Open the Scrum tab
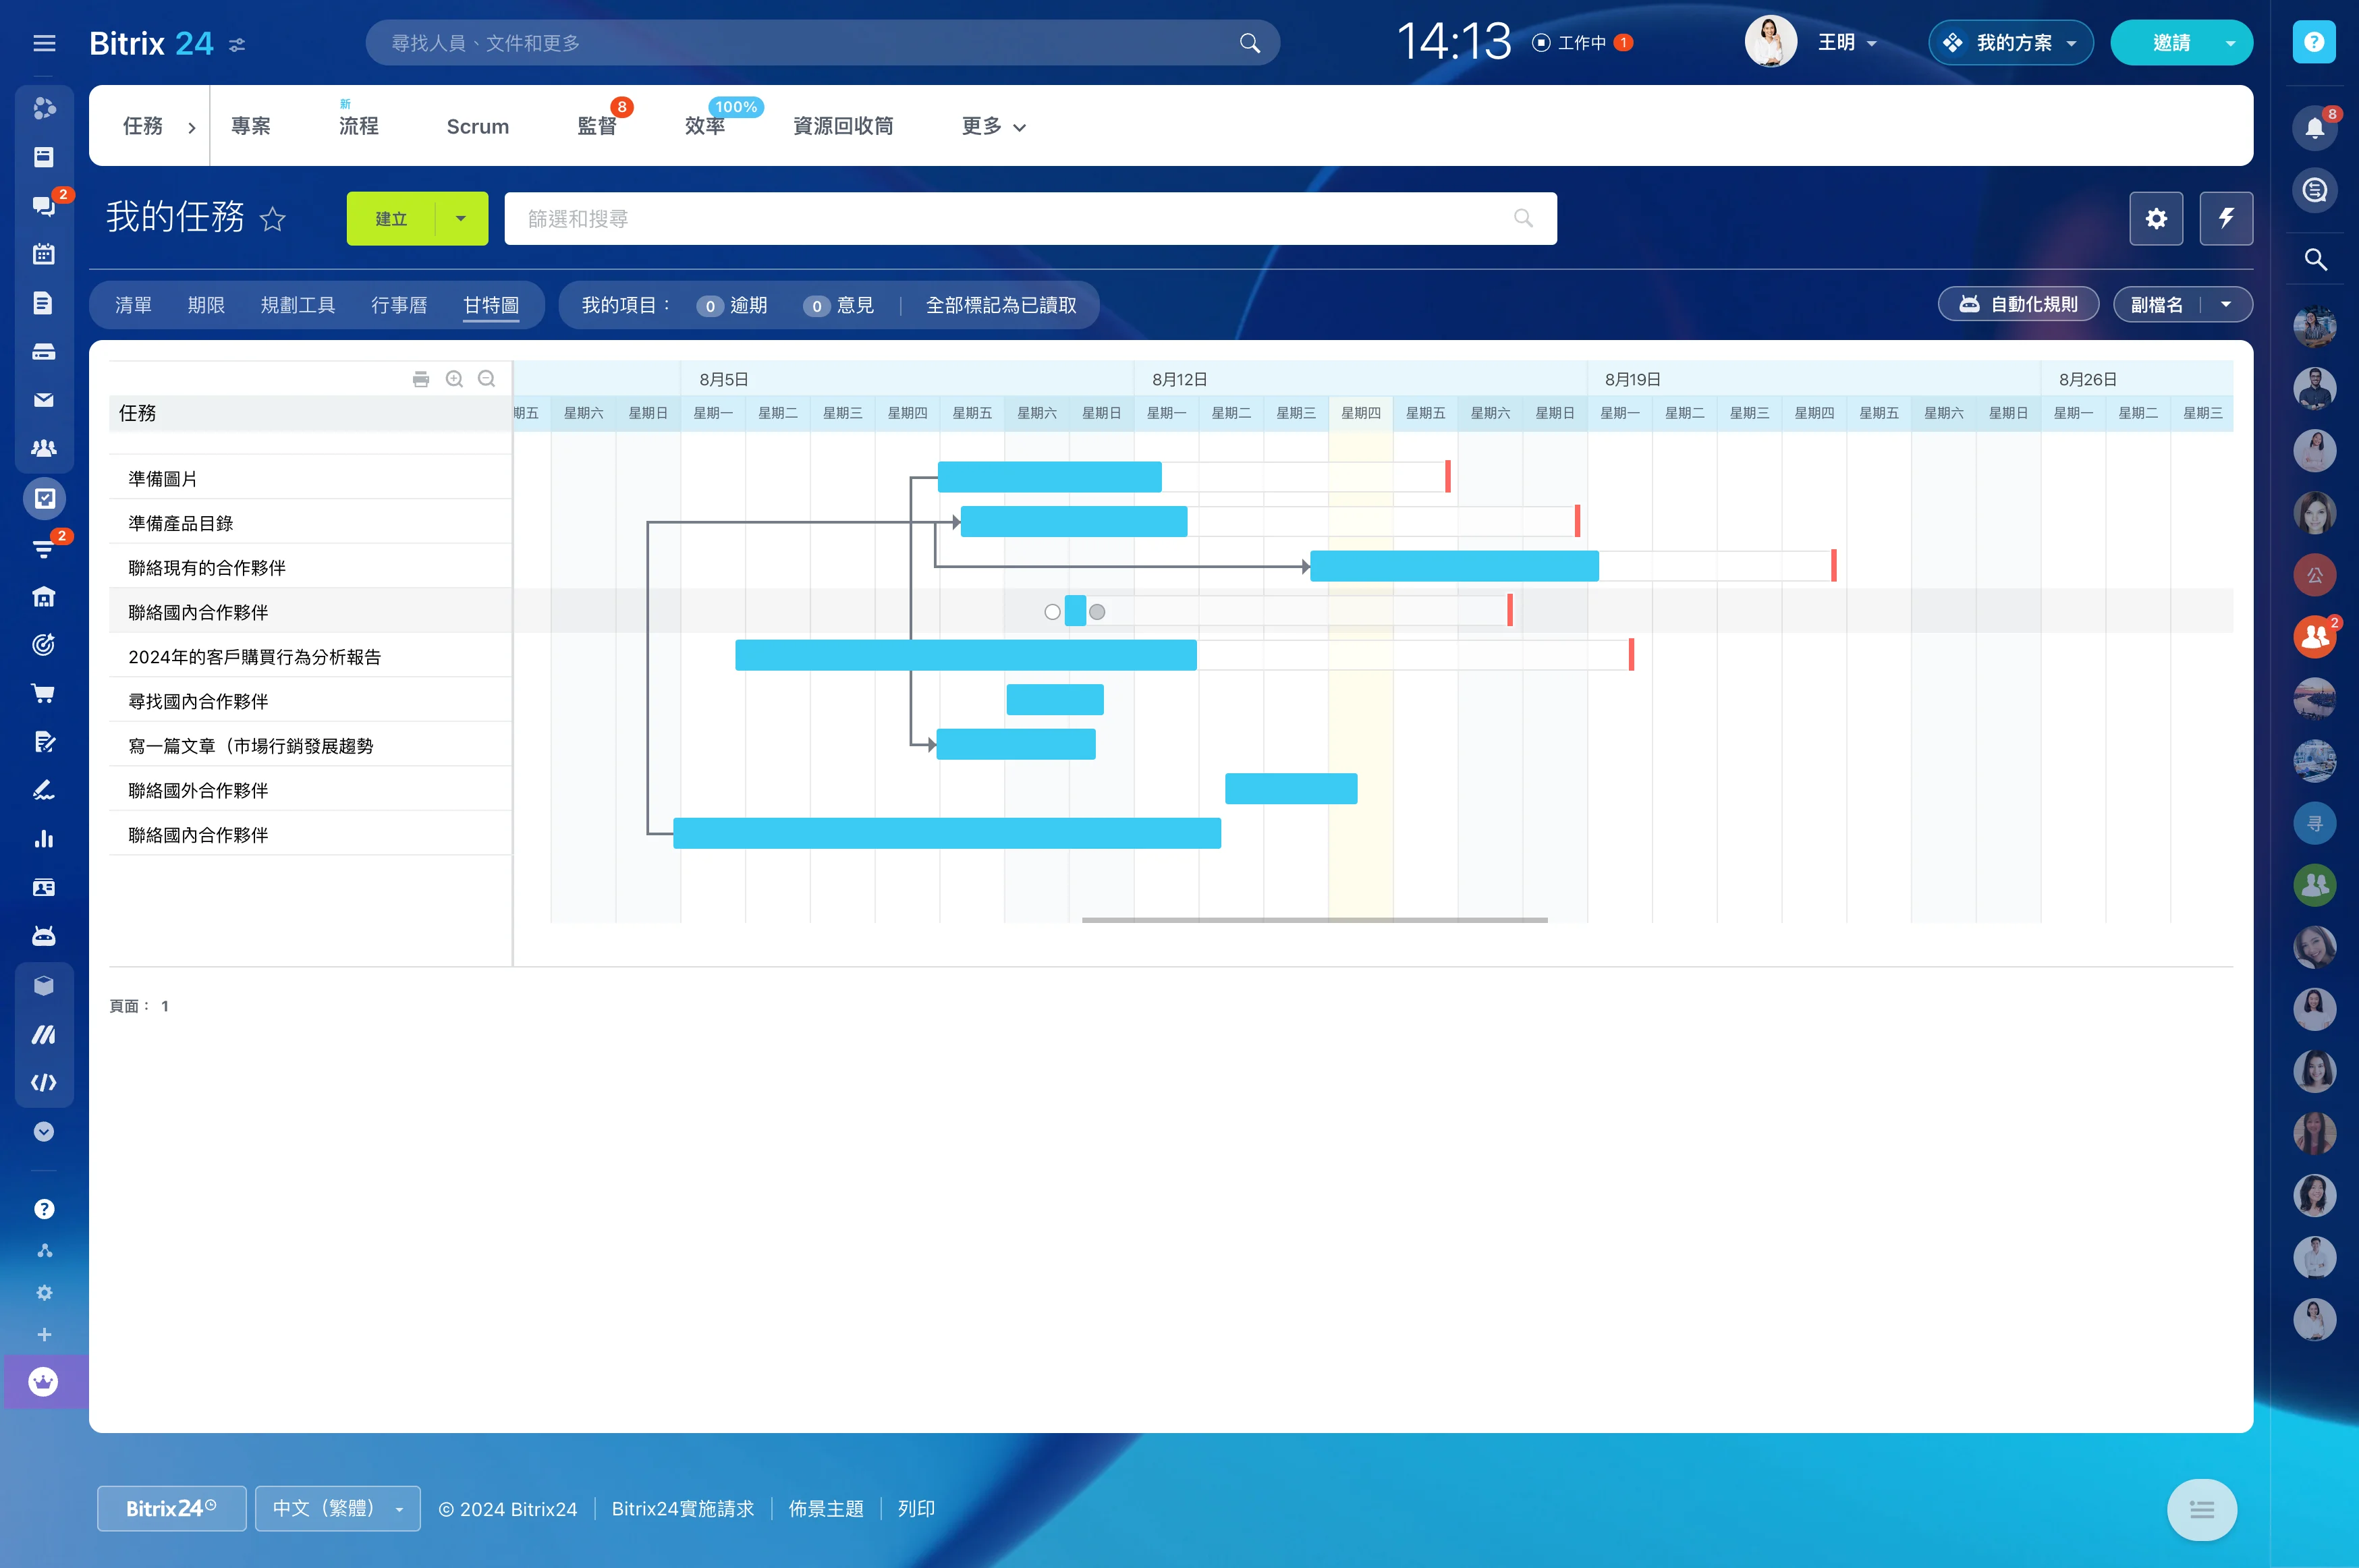This screenshot has height=1568, width=2359. (478, 126)
